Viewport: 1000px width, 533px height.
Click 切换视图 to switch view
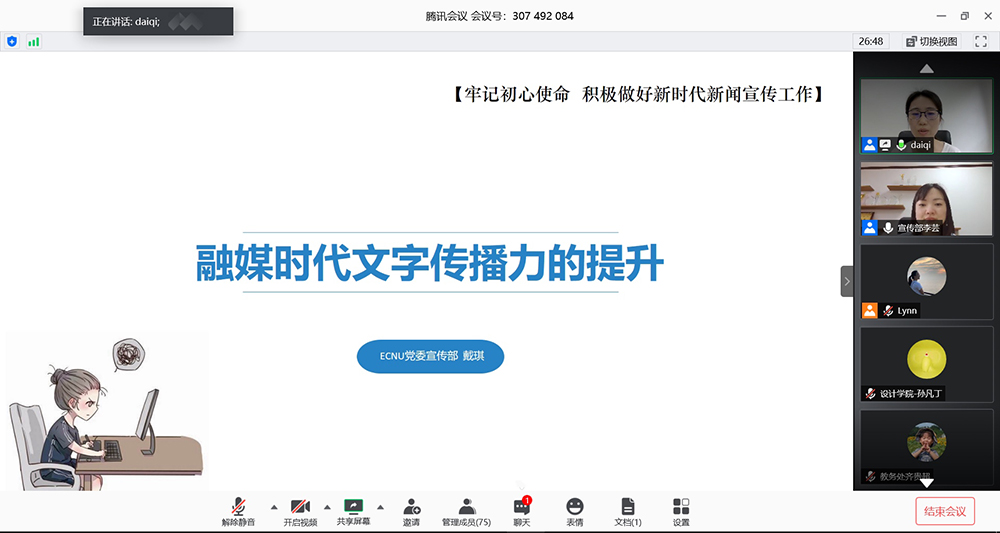(931, 41)
